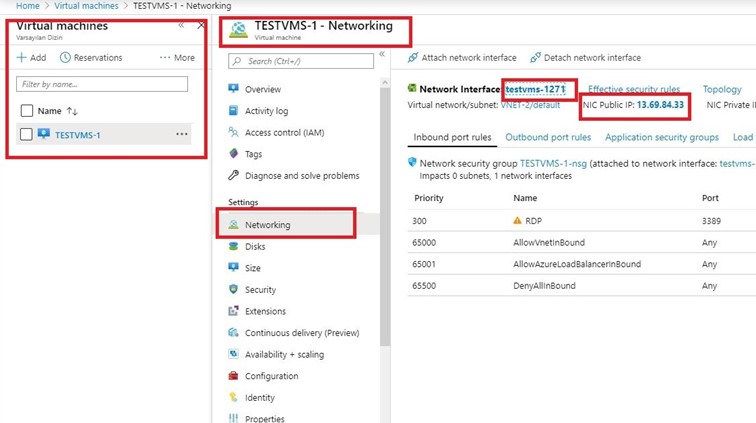
Task: Switch to Outbound port rules tab
Action: click(548, 137)
